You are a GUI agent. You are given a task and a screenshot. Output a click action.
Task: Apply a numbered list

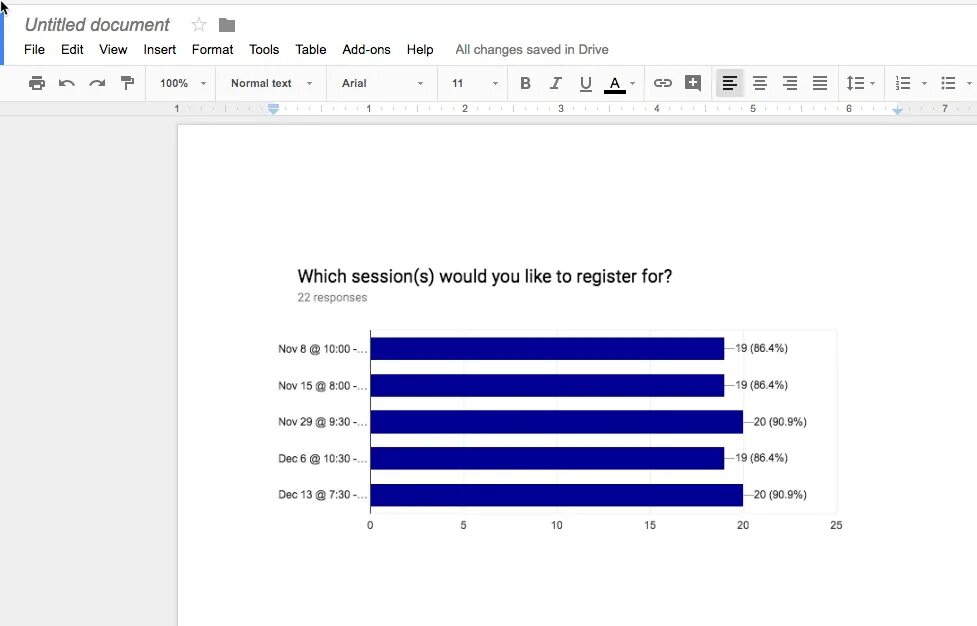(x=903, y=83)
